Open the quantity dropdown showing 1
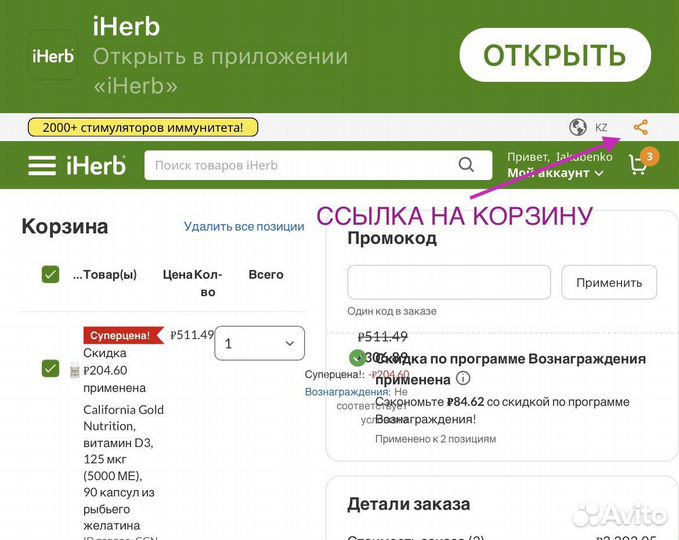 coord(259,343)
